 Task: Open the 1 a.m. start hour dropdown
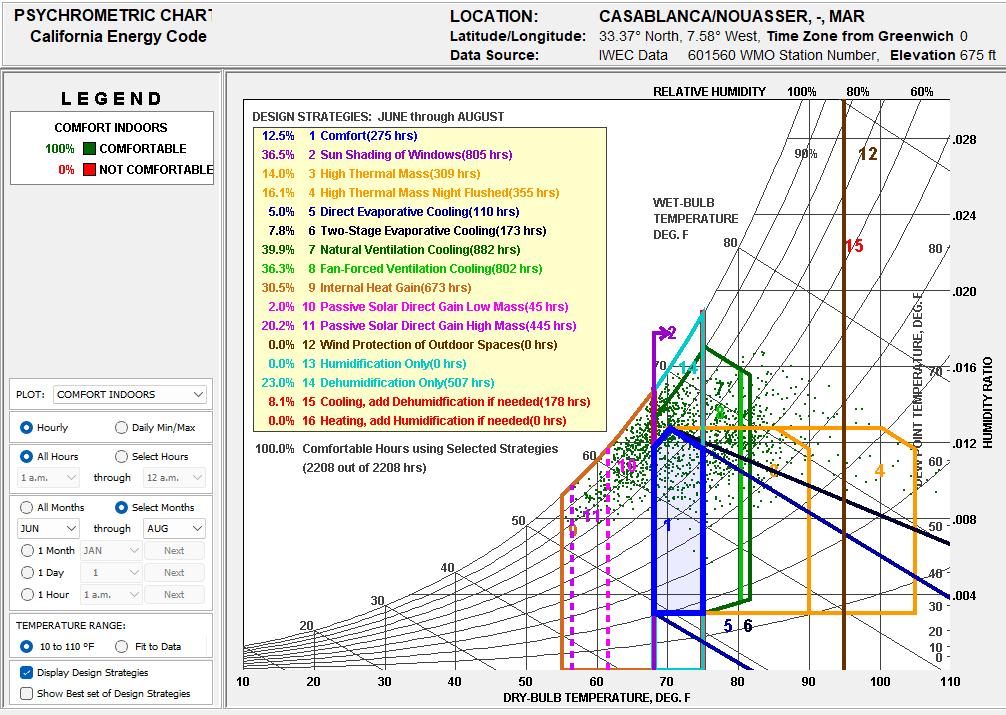coord(48,478)
